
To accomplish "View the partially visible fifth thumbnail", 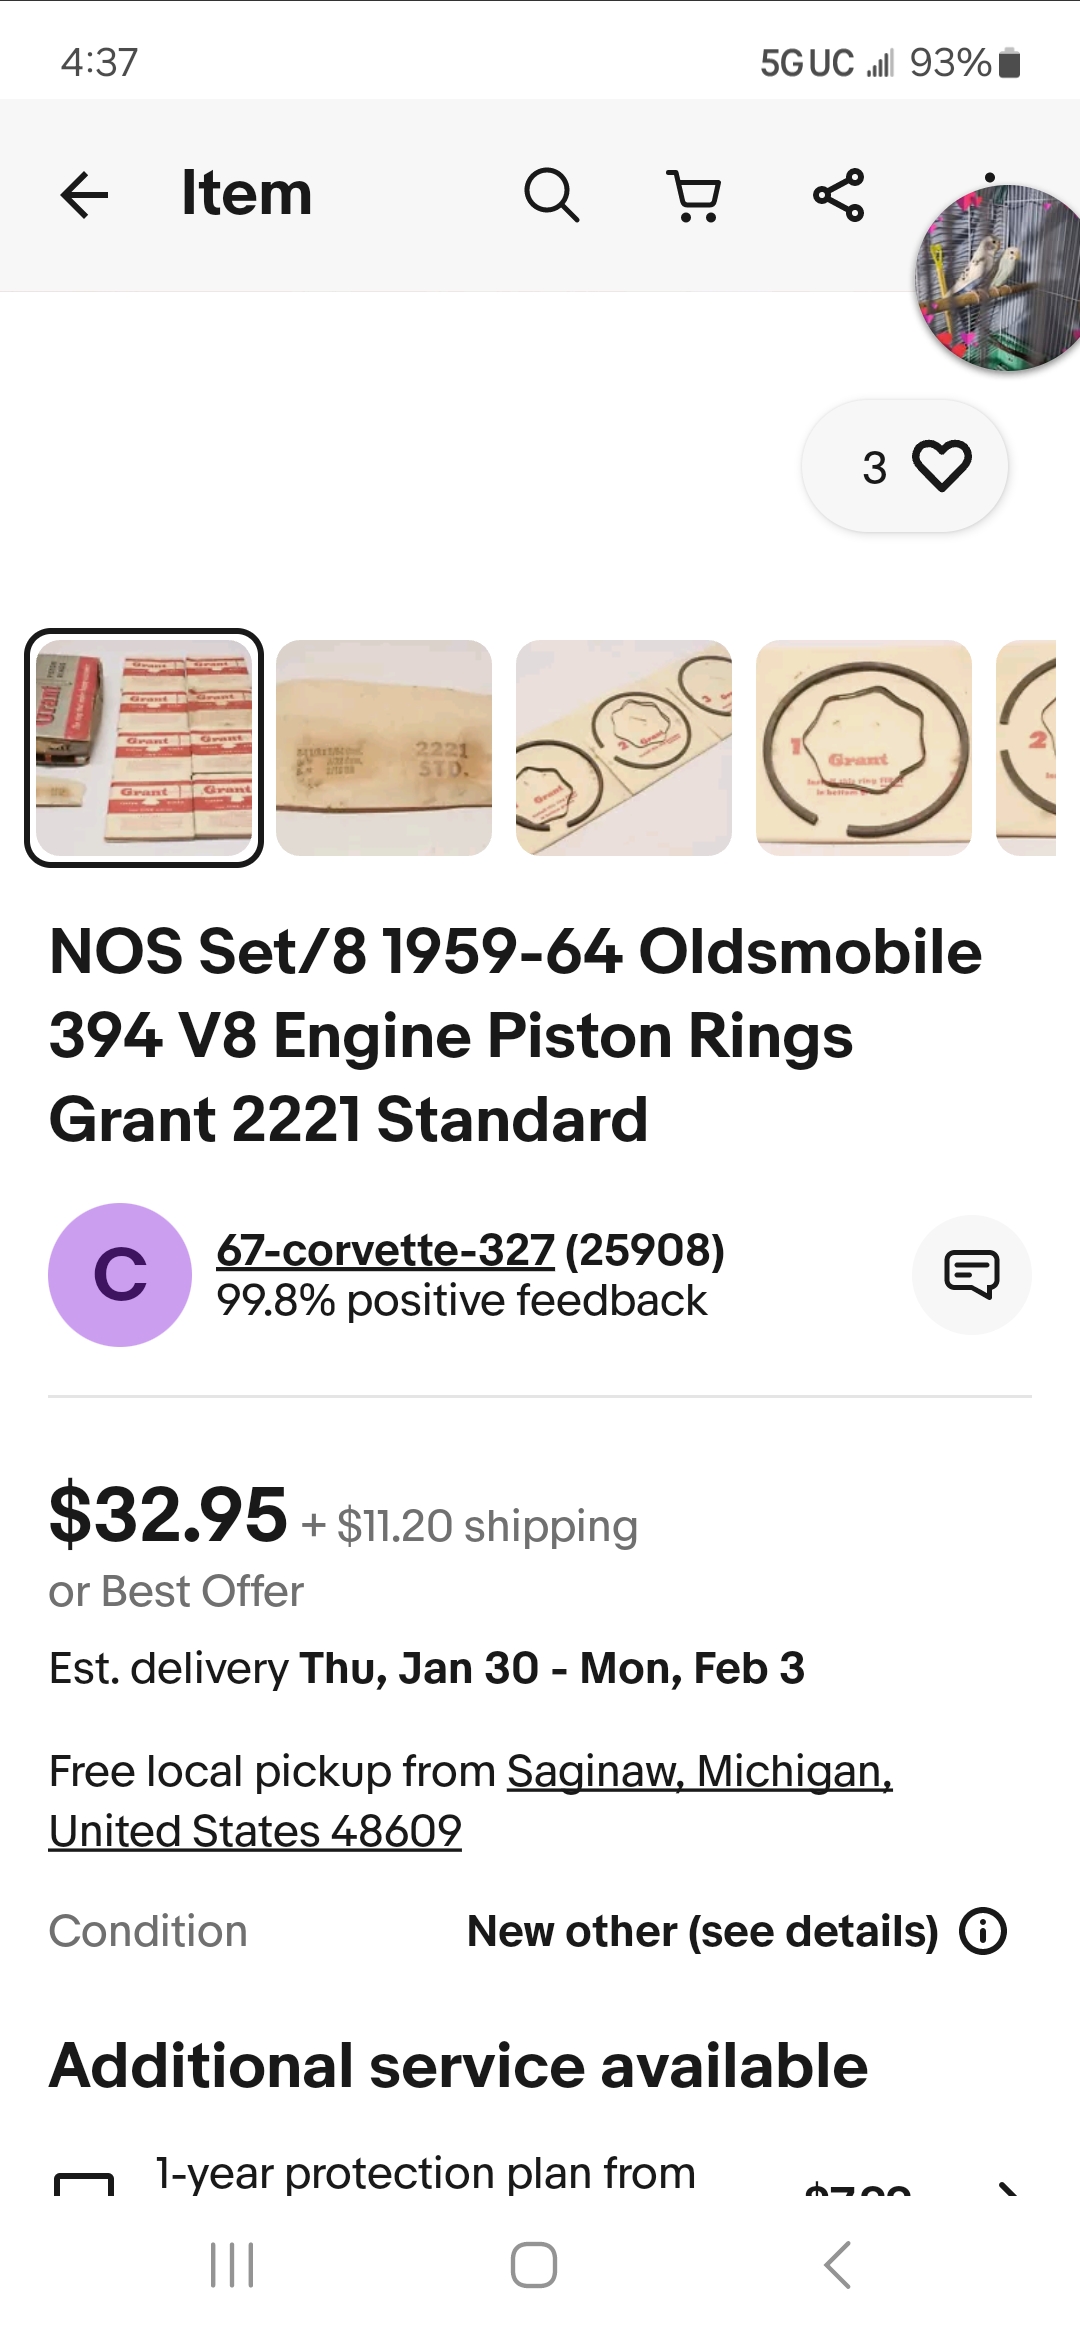I will 1028,748.
